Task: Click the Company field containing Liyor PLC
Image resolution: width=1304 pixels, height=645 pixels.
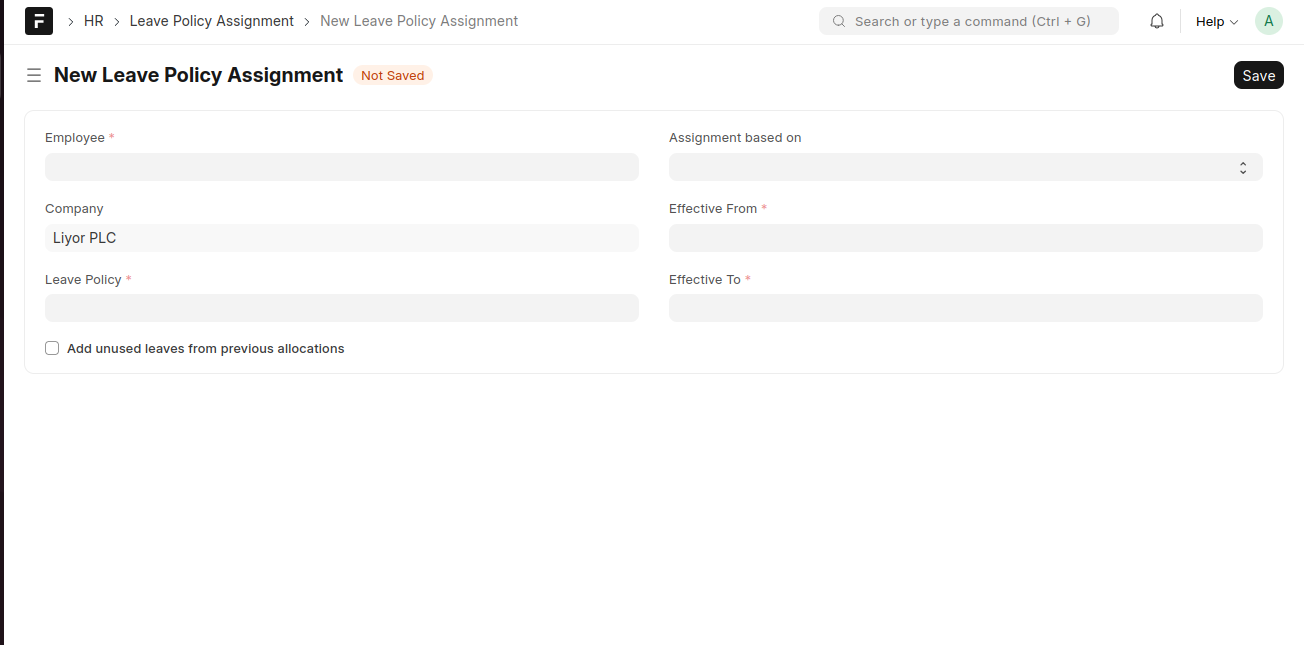Action: click(341, 238)
